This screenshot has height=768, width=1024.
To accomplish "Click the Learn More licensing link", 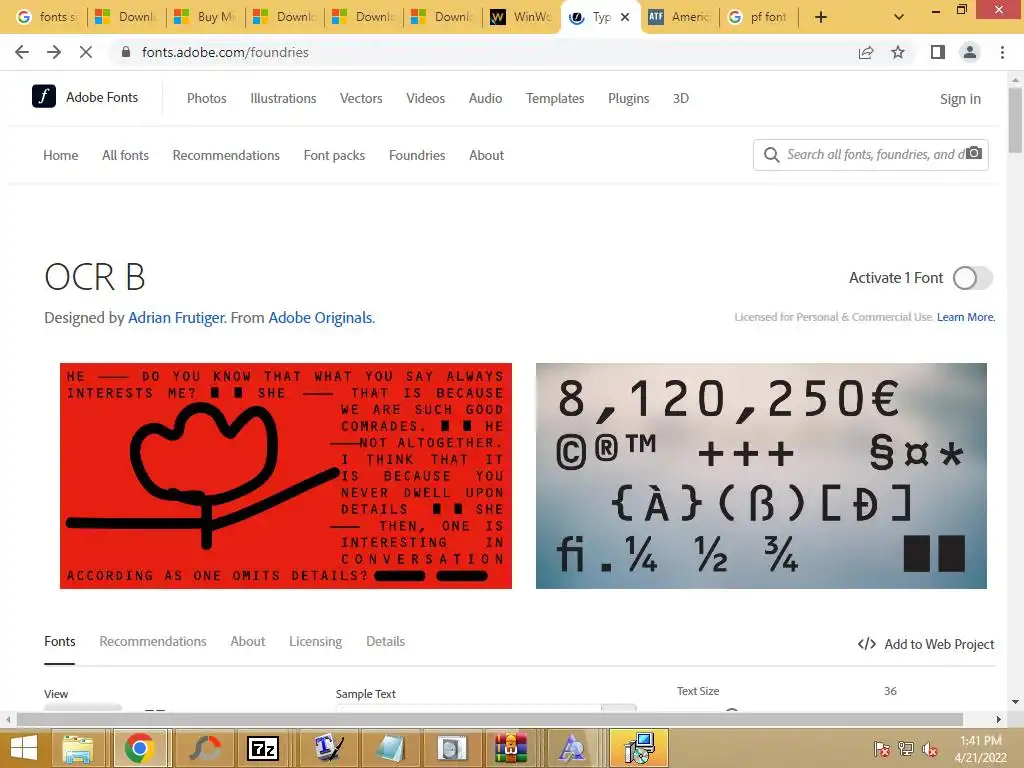I will pyautogui.click(x=966, y=317).
